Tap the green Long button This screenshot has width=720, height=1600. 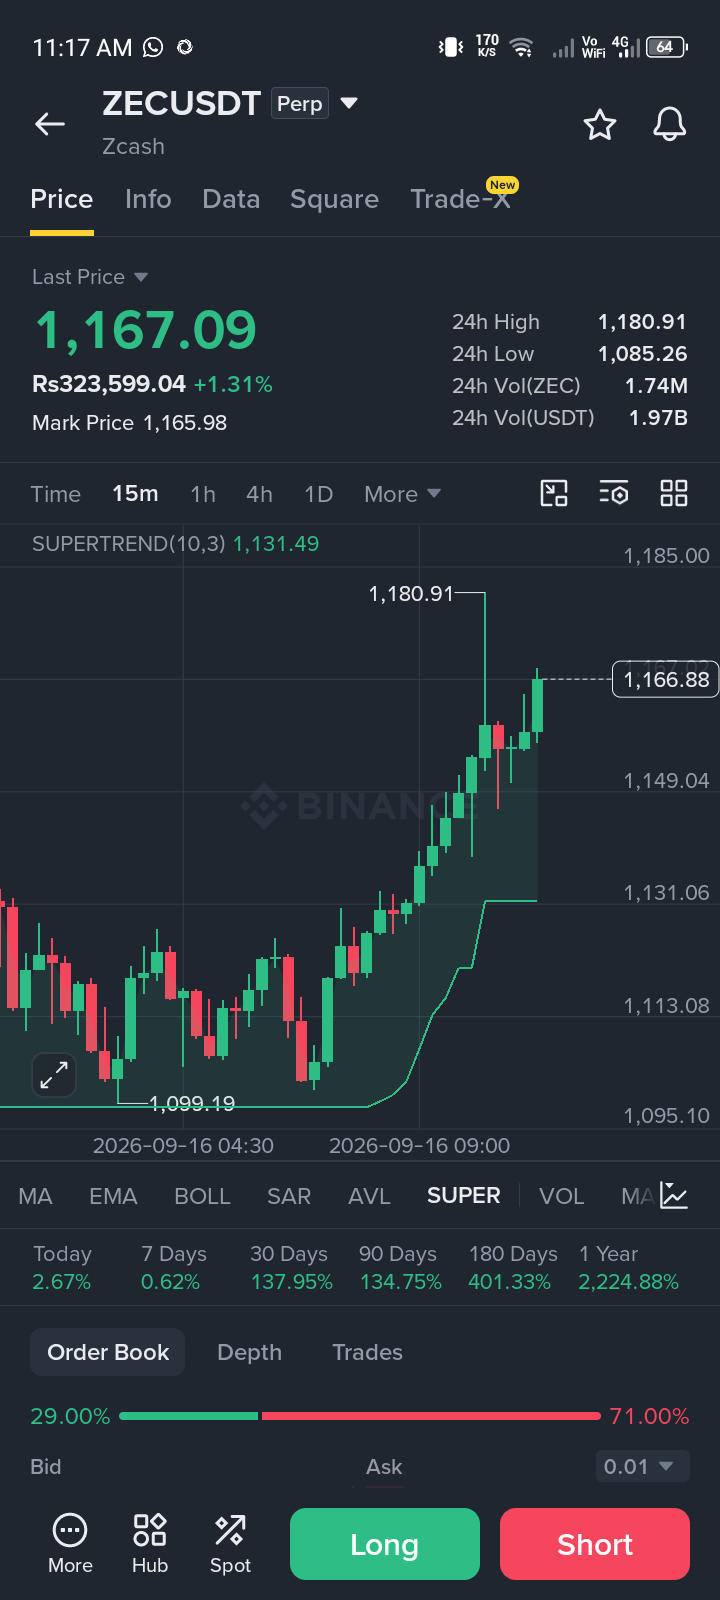pos(385,1544)
